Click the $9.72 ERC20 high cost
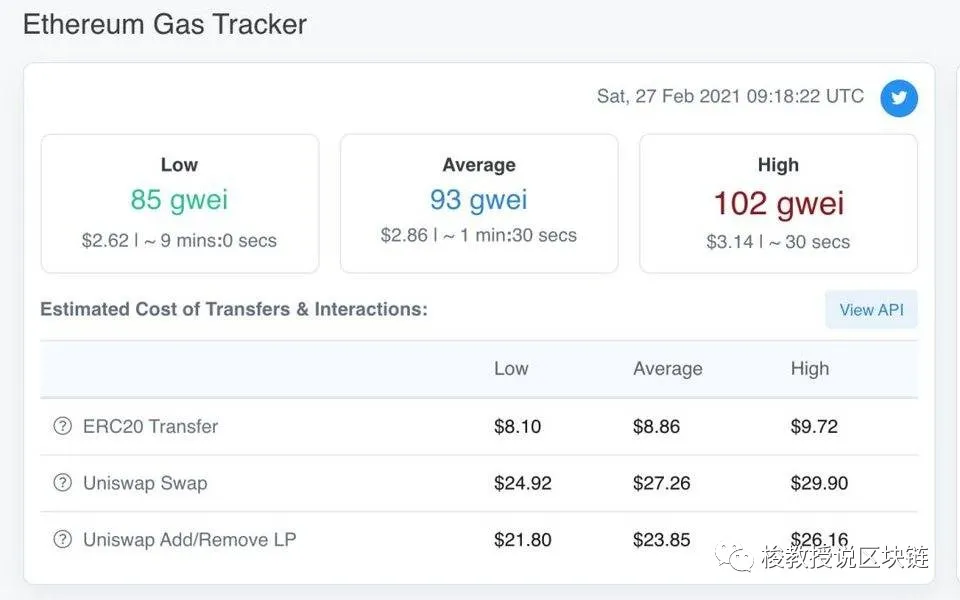This screenshot has height=600, width=960. [814, 426]
